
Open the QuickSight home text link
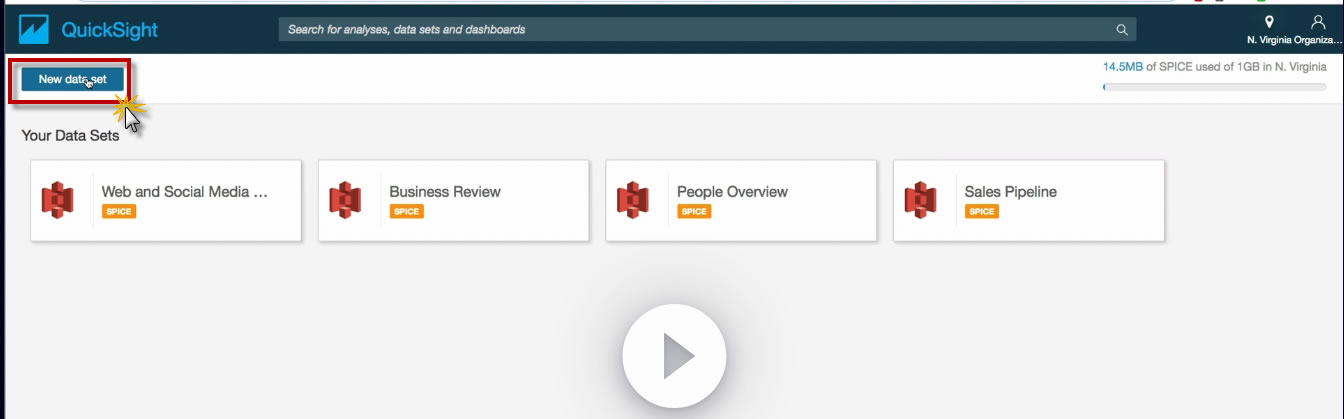(x=109, y=30)
